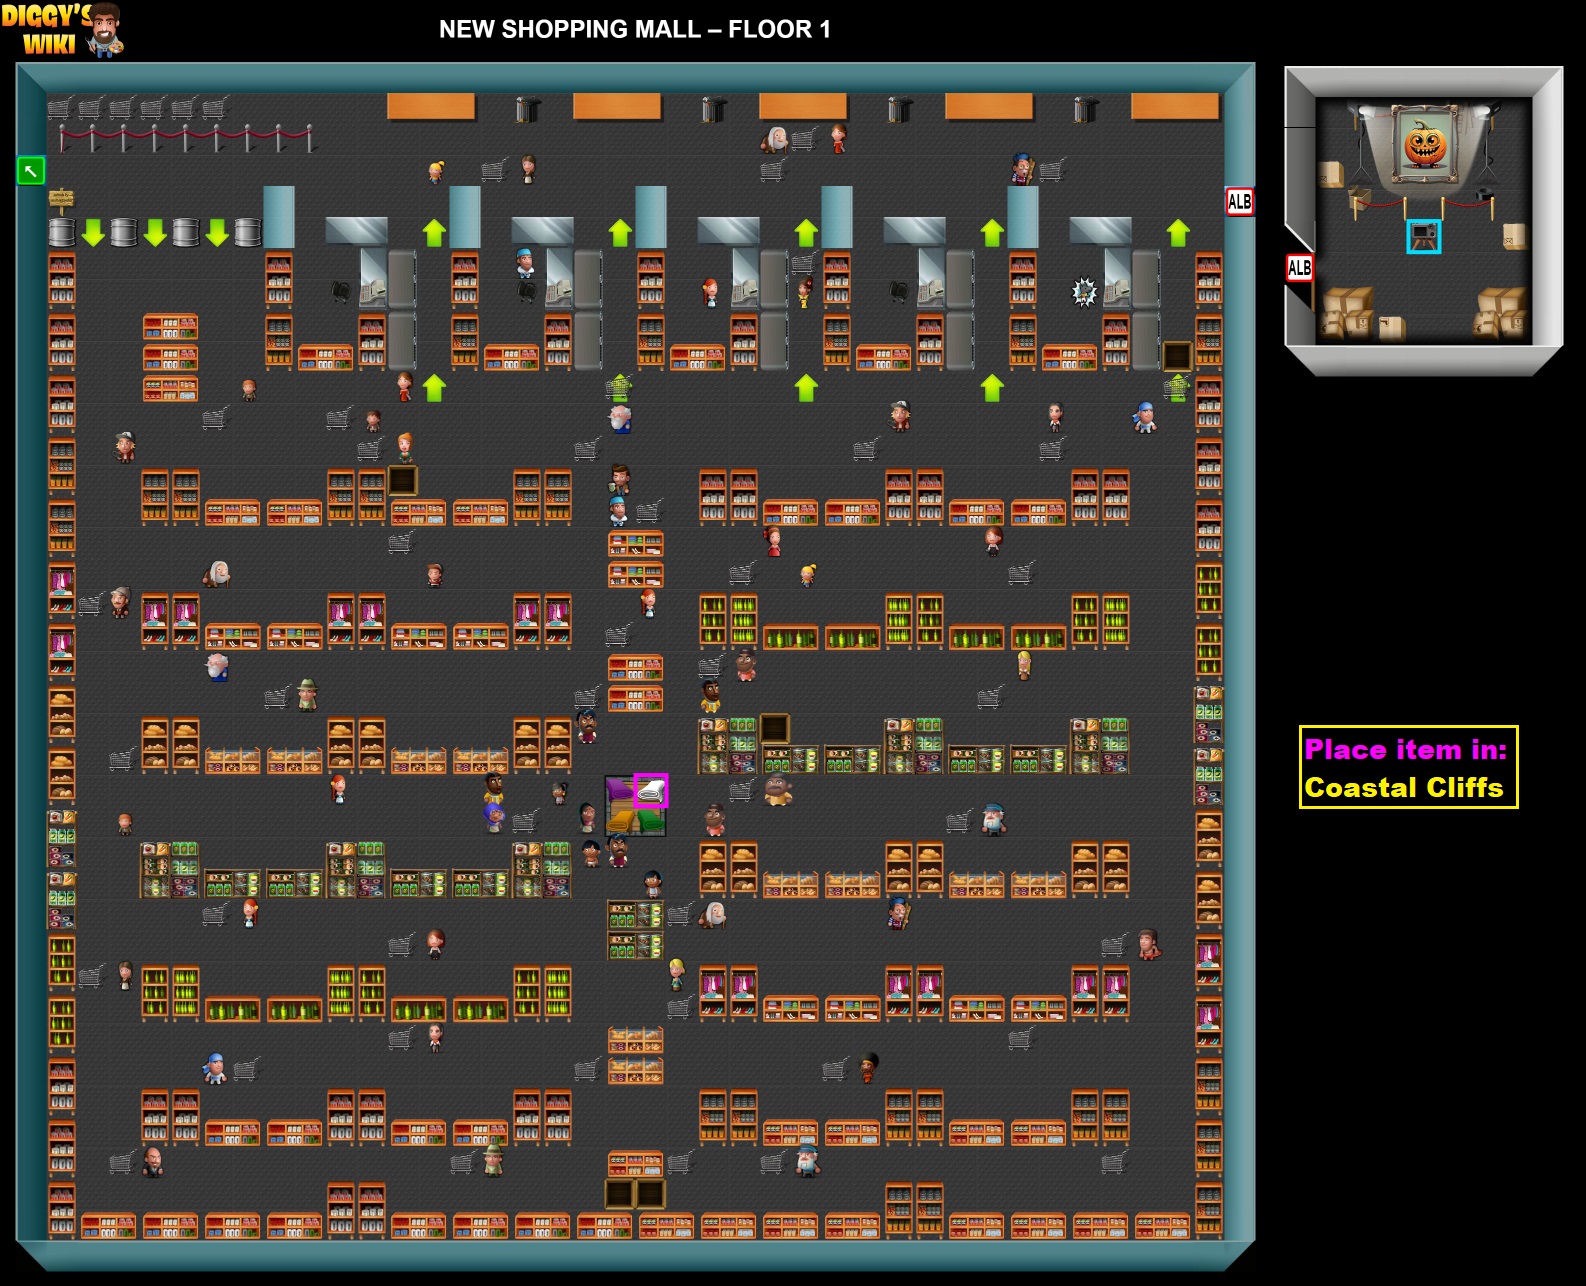Screen dimensions: 1586x1286
Task: Click the dark wooden crate beside vegetable shelves
Action: [x=775, y=729]
